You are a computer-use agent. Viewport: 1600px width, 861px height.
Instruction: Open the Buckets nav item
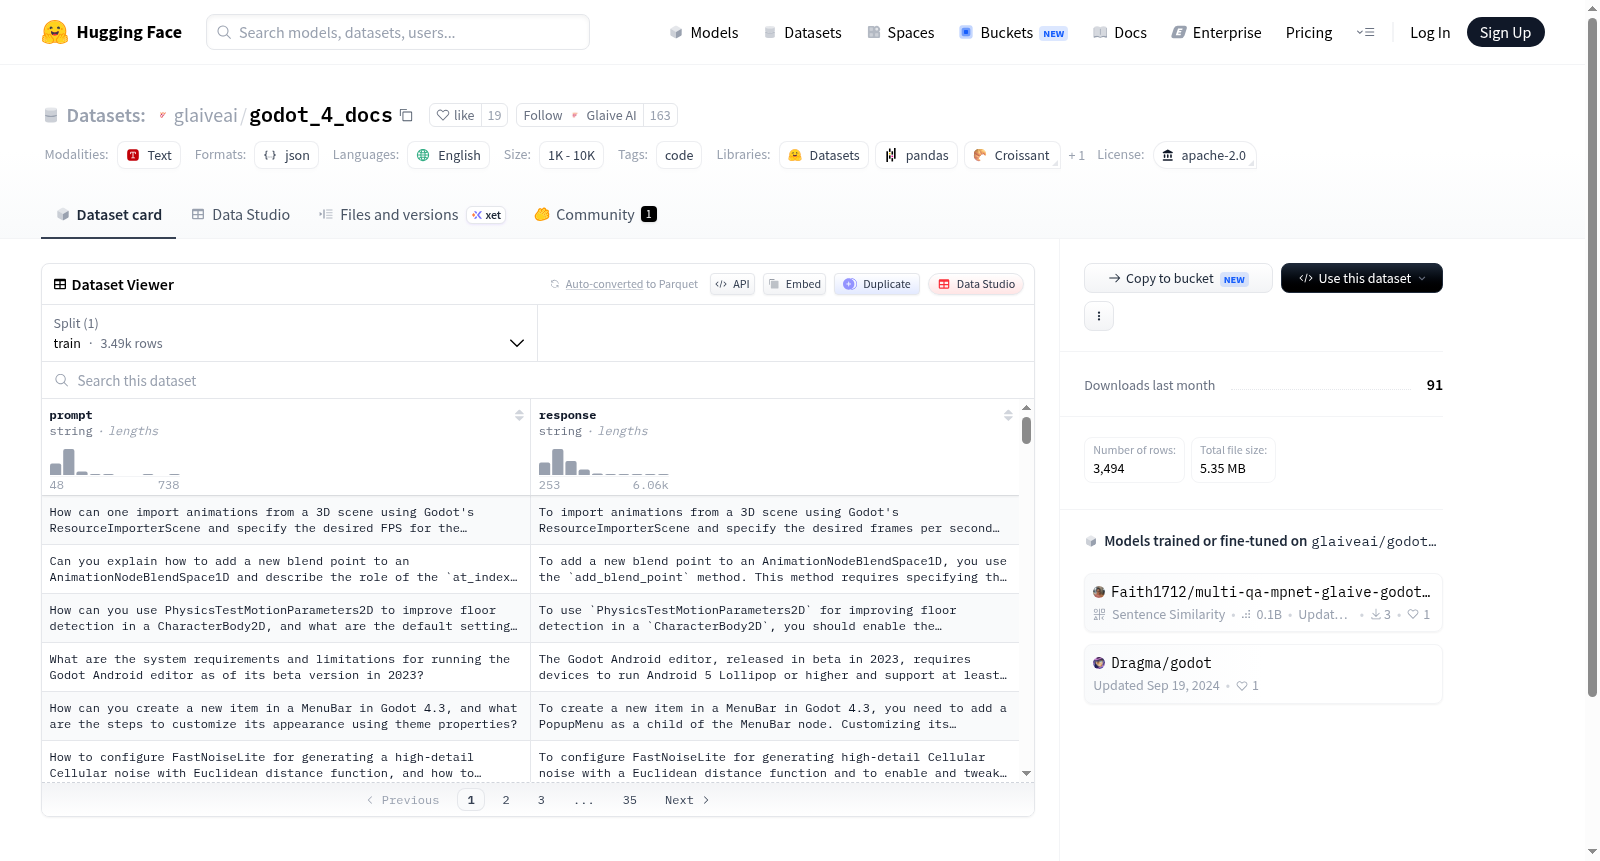(x=1013, y=32)
